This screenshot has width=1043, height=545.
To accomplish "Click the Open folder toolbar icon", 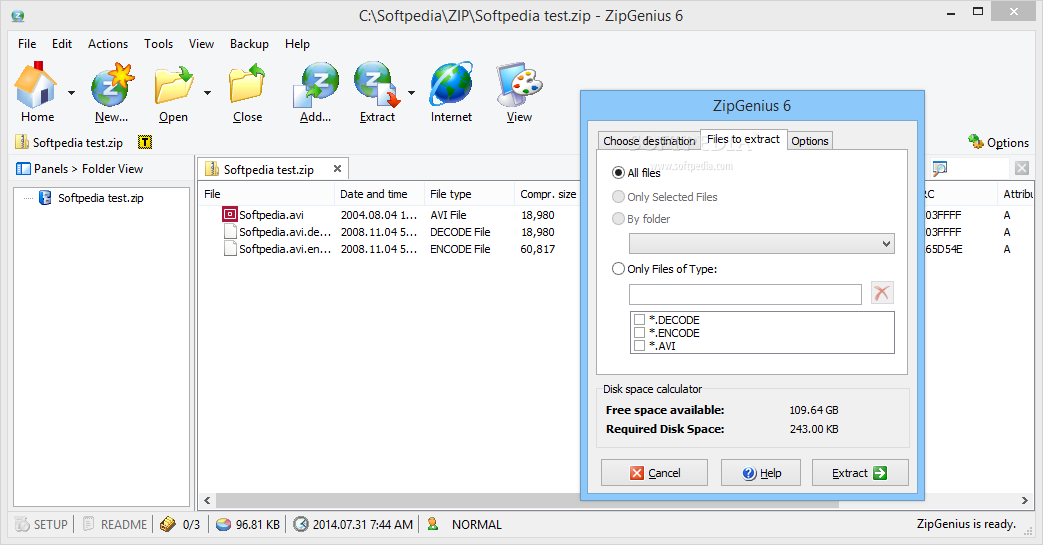I will coord(173,85).
